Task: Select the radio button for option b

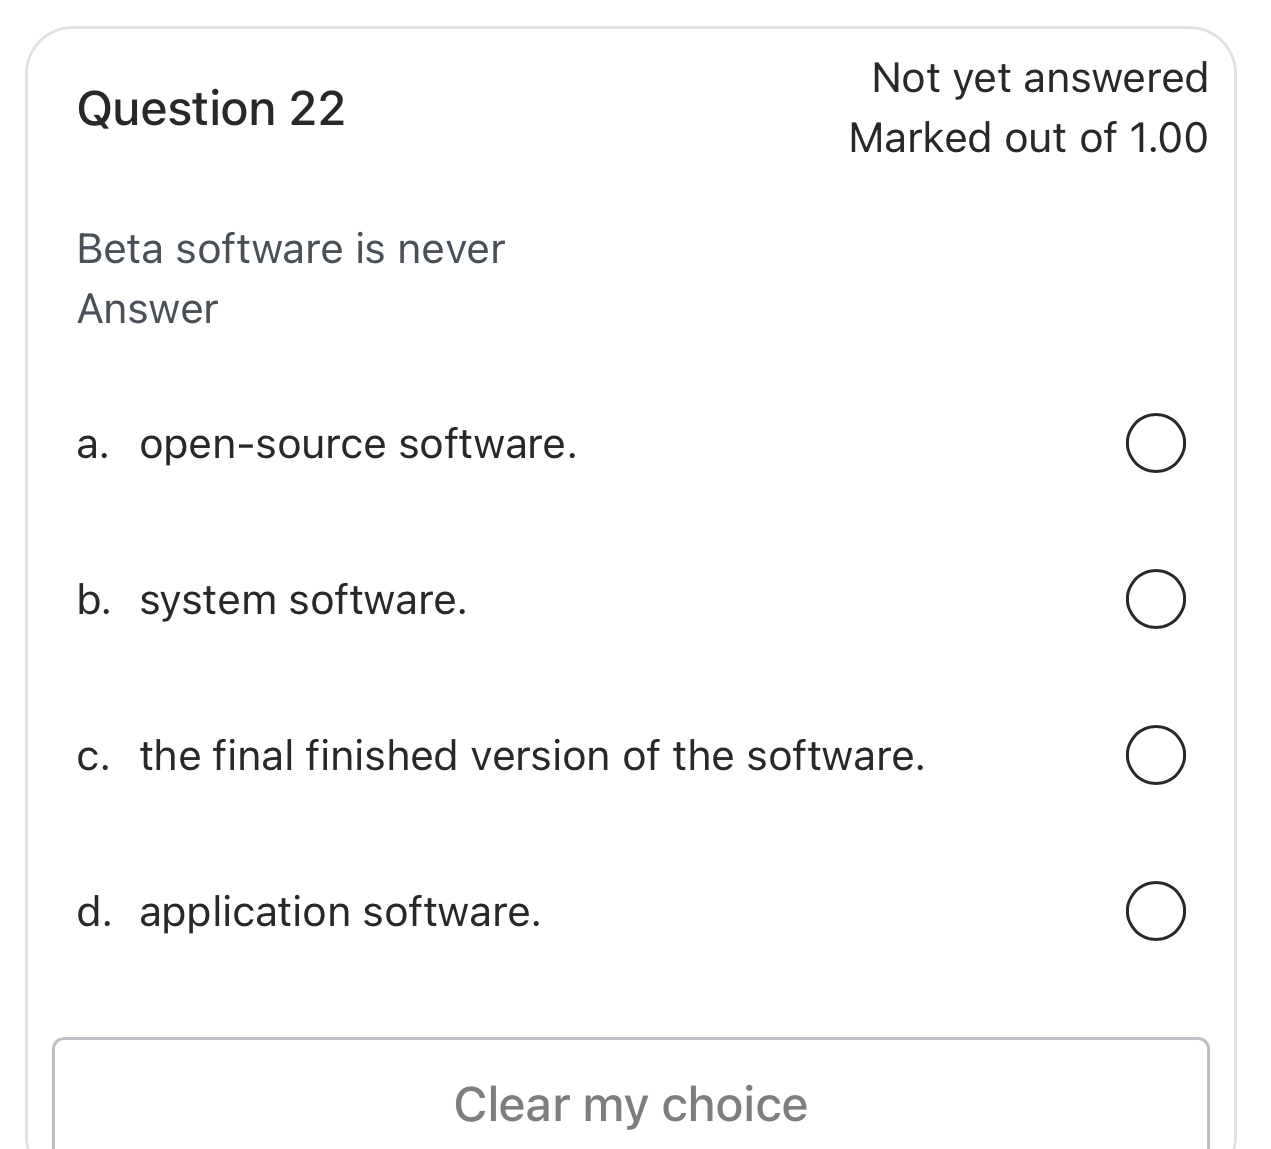Action: coord(1155,599)
